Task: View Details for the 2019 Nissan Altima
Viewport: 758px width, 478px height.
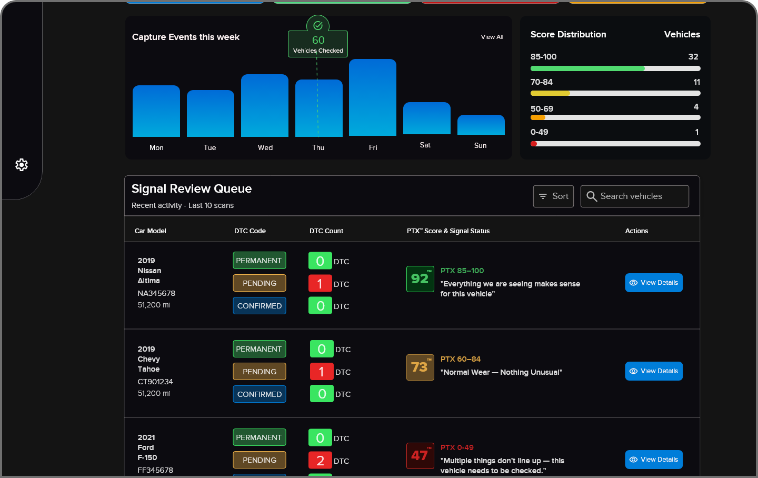Action: point(653,283)
